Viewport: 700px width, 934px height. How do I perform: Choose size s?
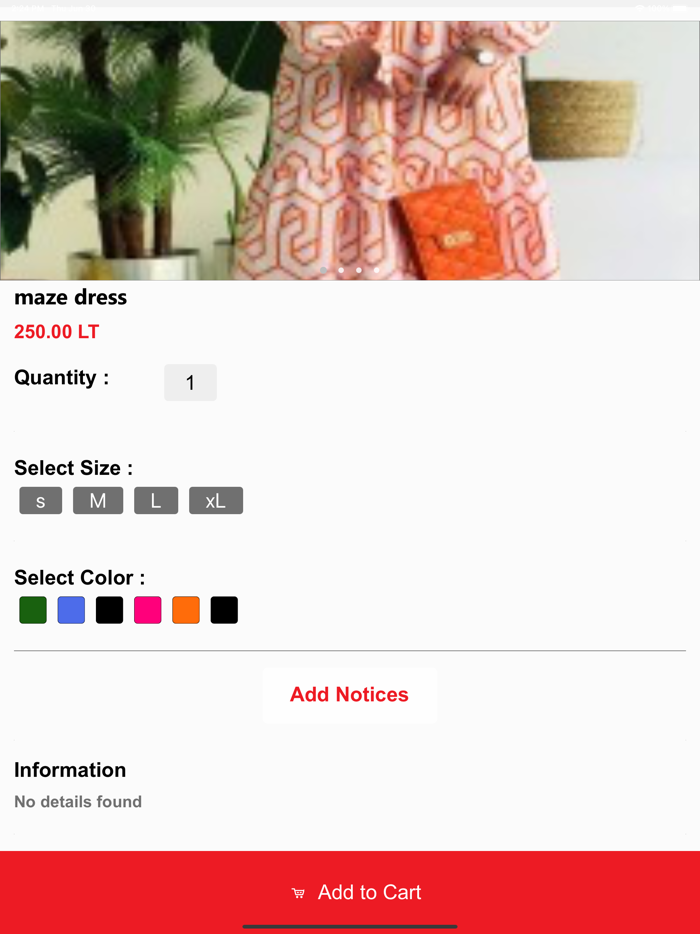tap(41, 500)
